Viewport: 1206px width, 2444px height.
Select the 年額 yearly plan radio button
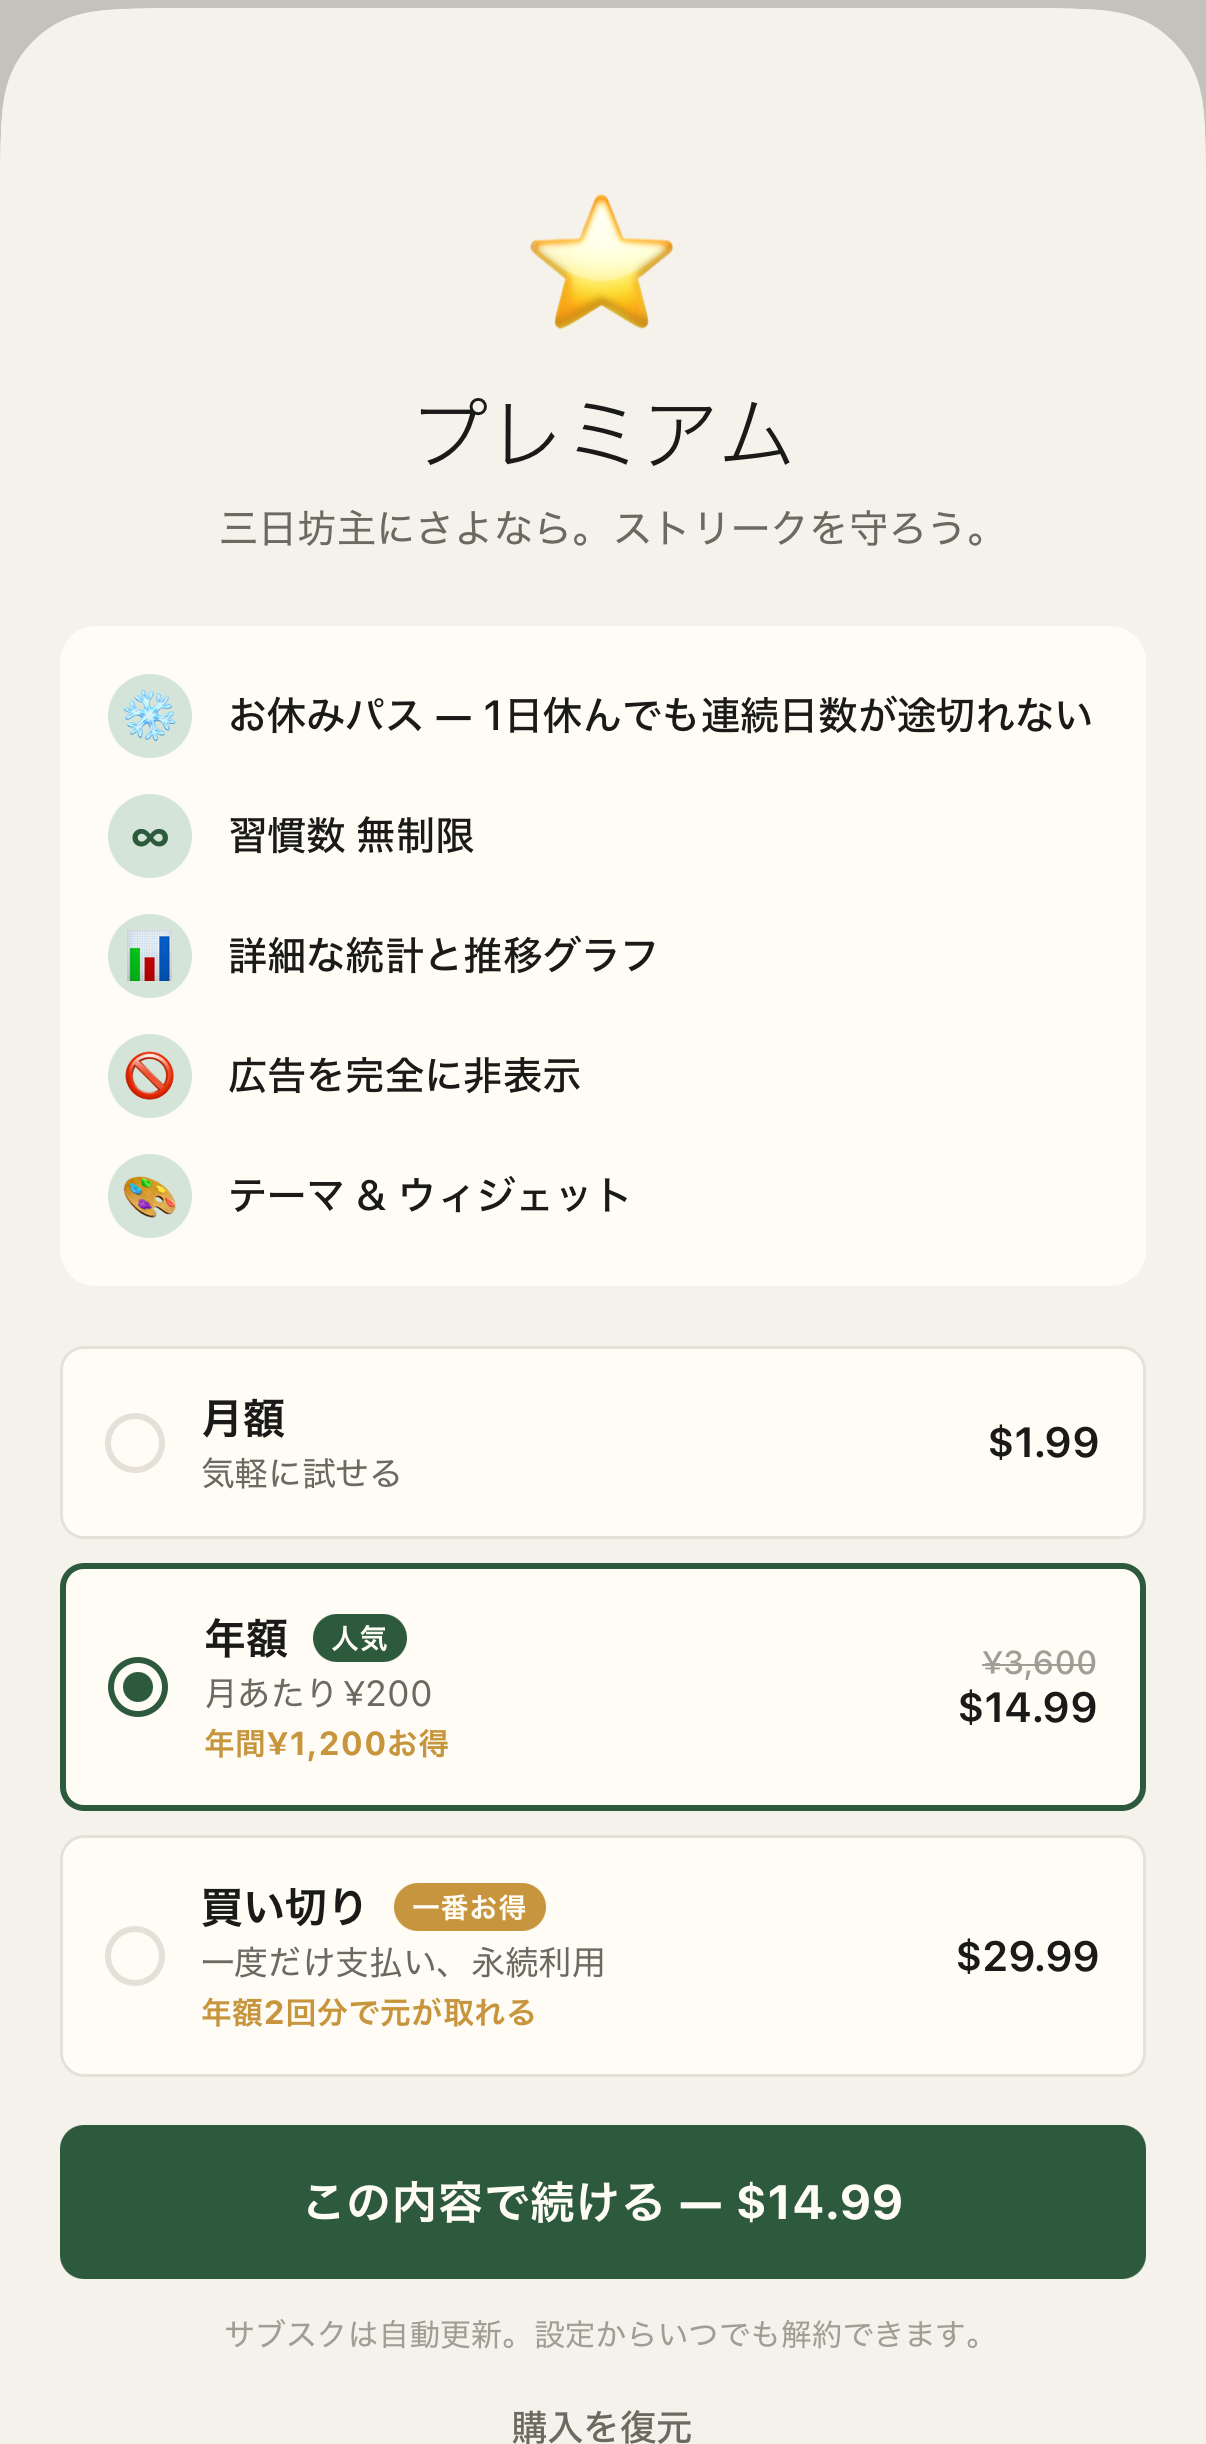coord(138,1687)
